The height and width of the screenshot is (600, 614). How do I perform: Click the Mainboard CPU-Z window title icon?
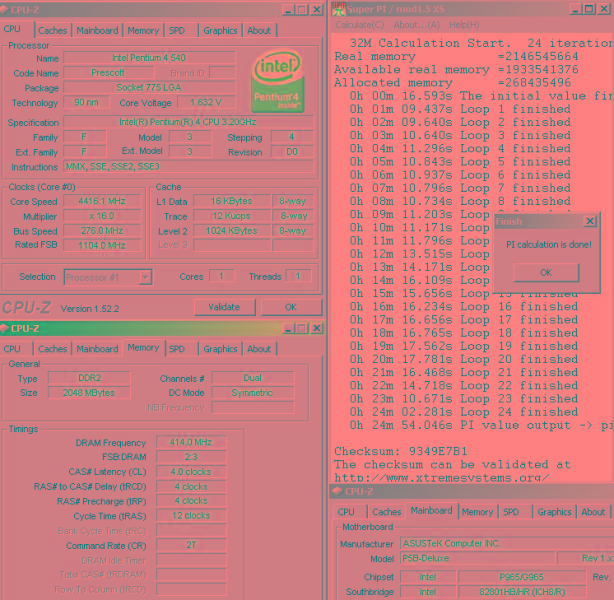tap(337, 491)
